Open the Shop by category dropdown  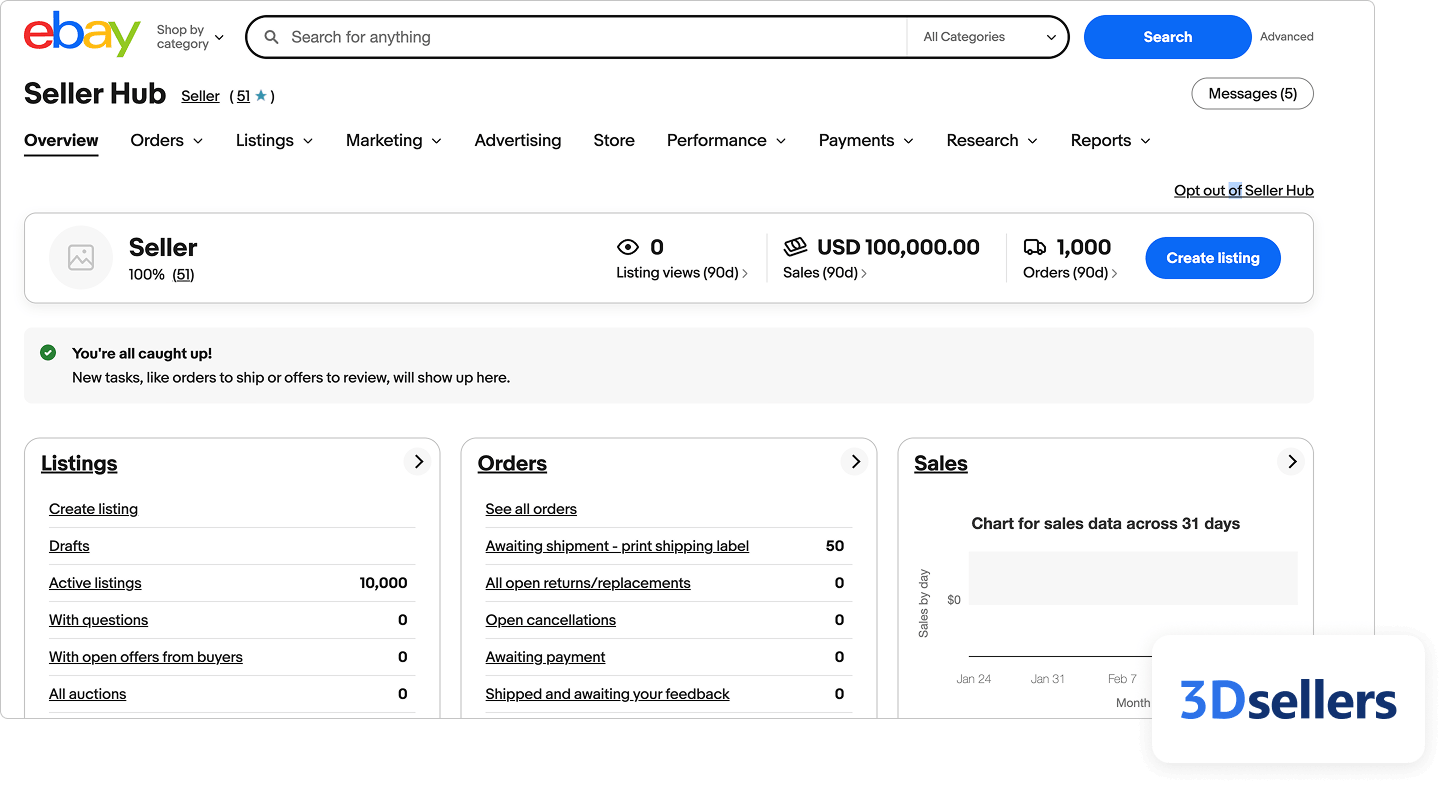190,37
